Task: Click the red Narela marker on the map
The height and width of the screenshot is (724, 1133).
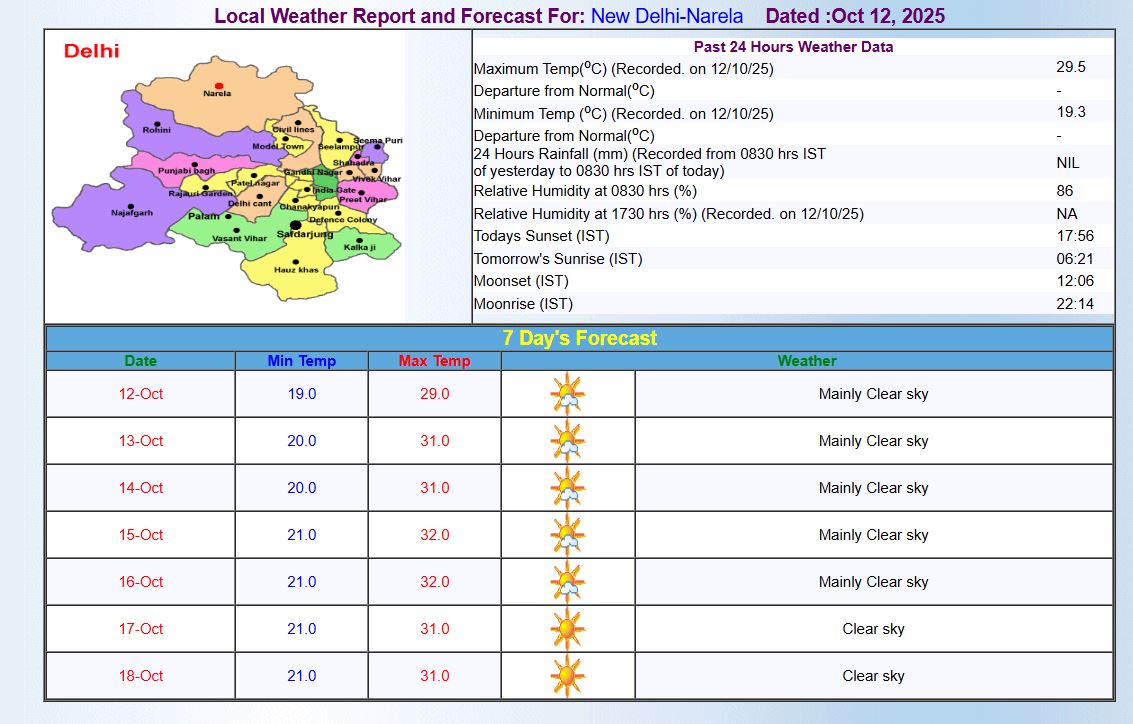Action: pos(218,85)
